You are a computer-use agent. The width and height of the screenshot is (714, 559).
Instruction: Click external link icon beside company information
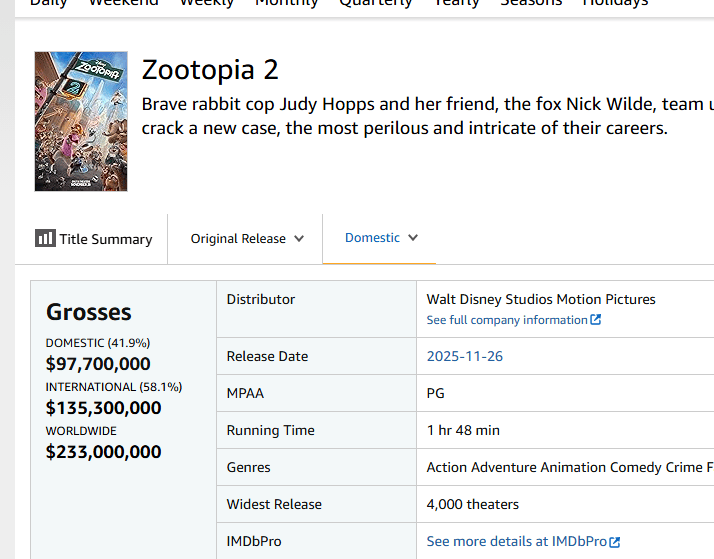point(596,320)
